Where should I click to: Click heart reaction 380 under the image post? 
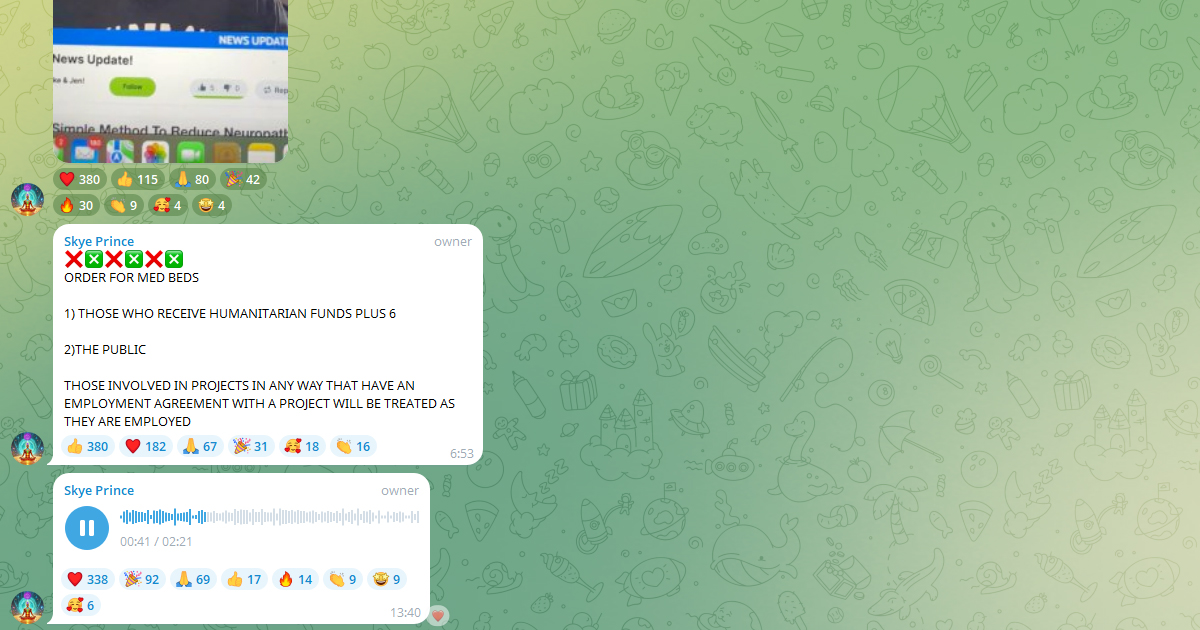[80, 180]
